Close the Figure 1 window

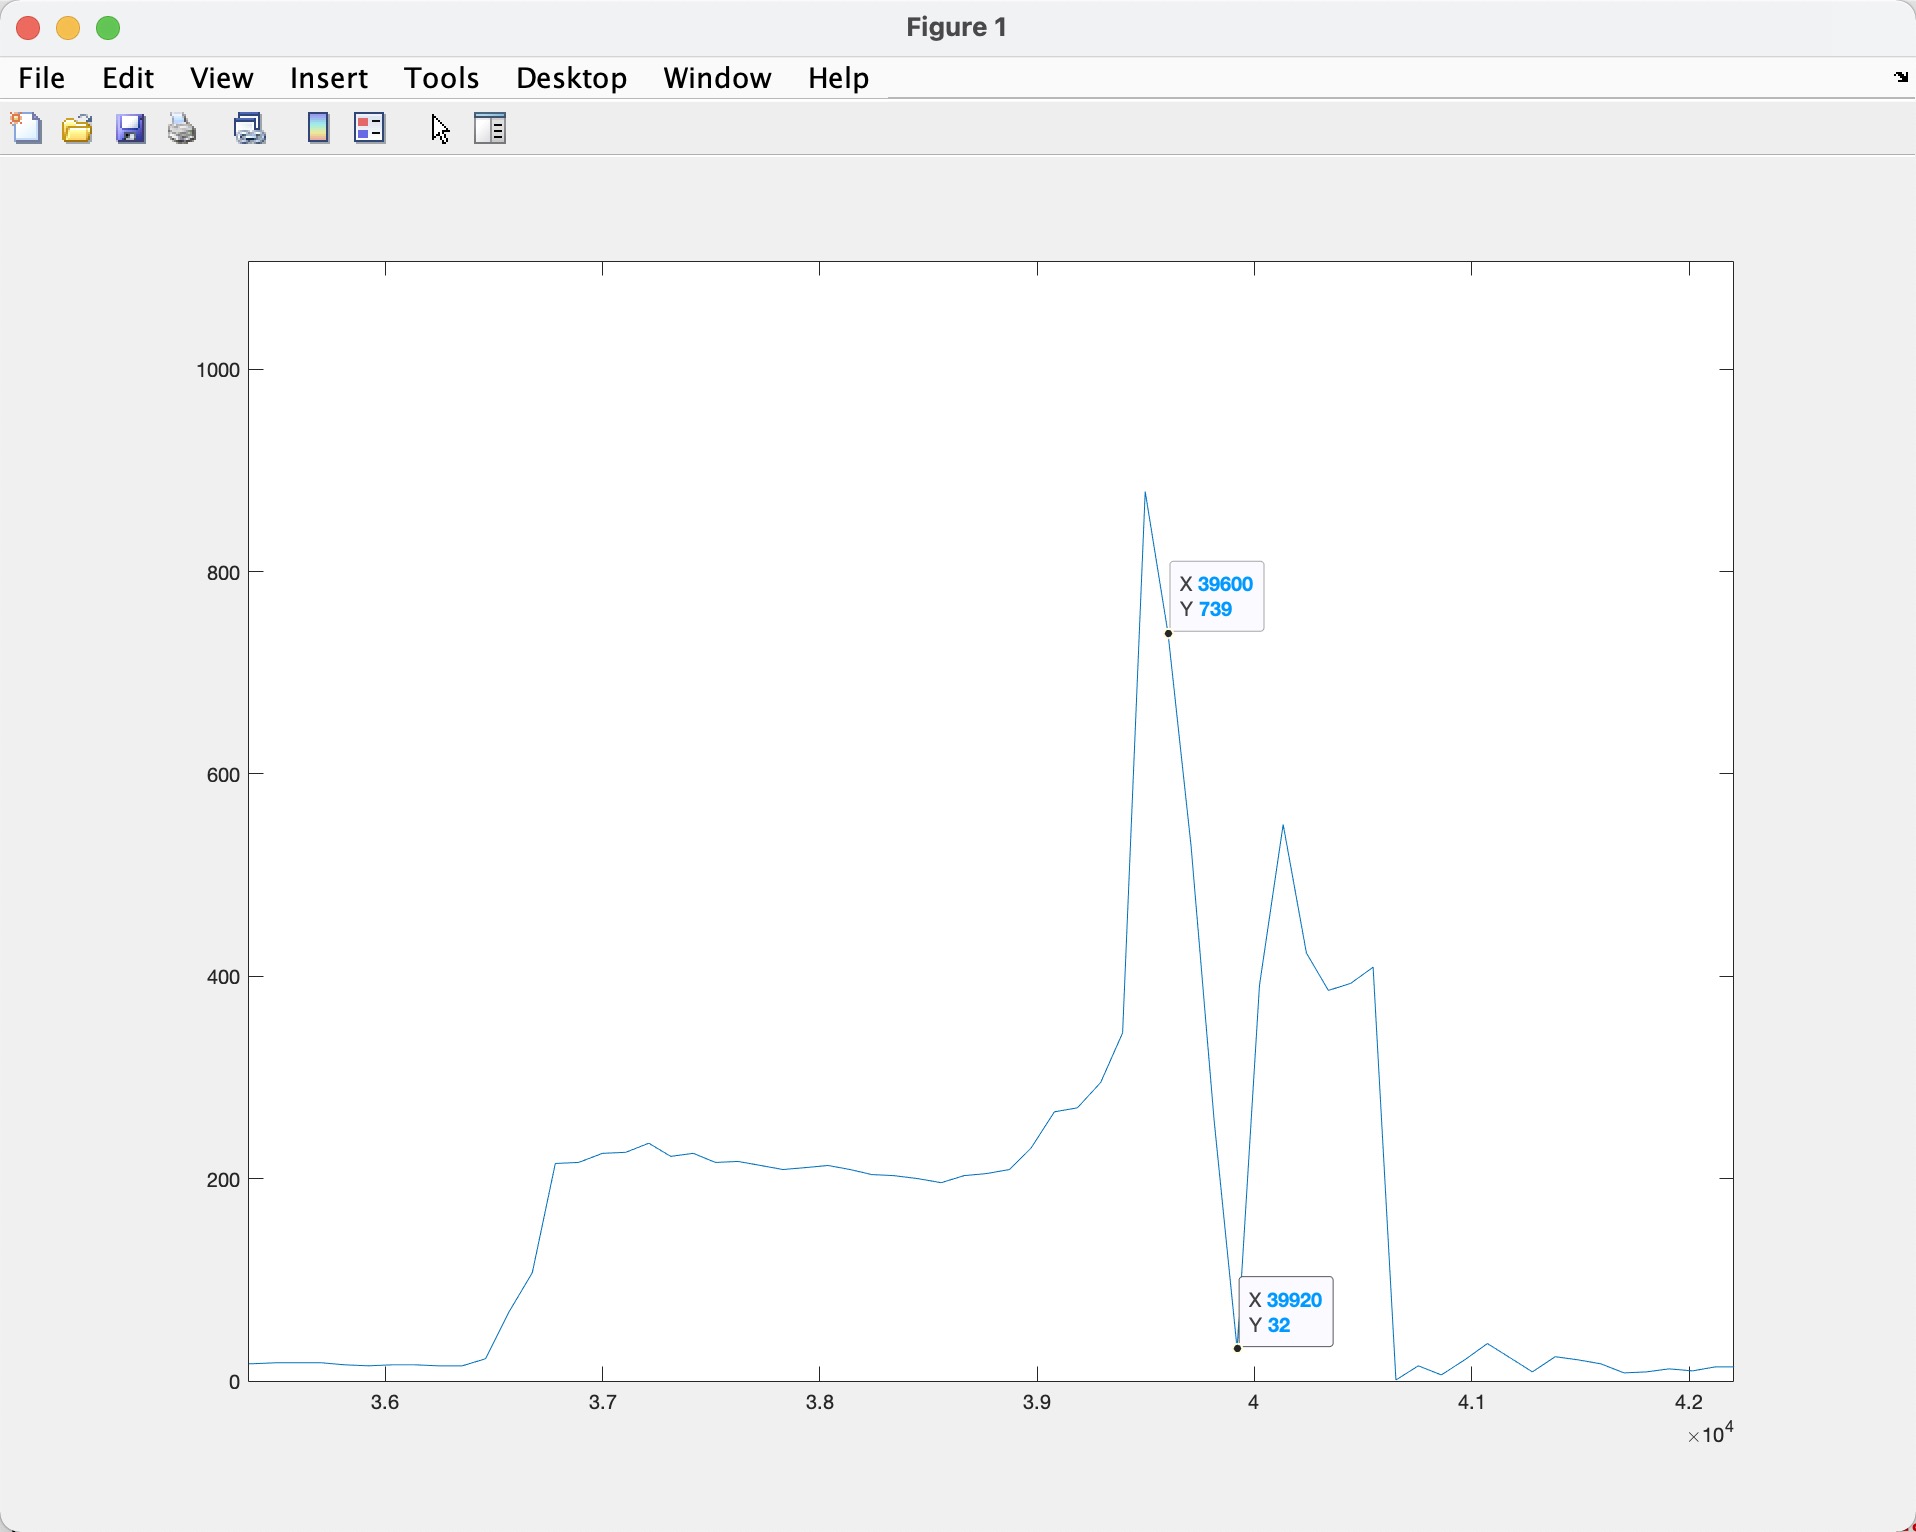(x=28, y=28)
